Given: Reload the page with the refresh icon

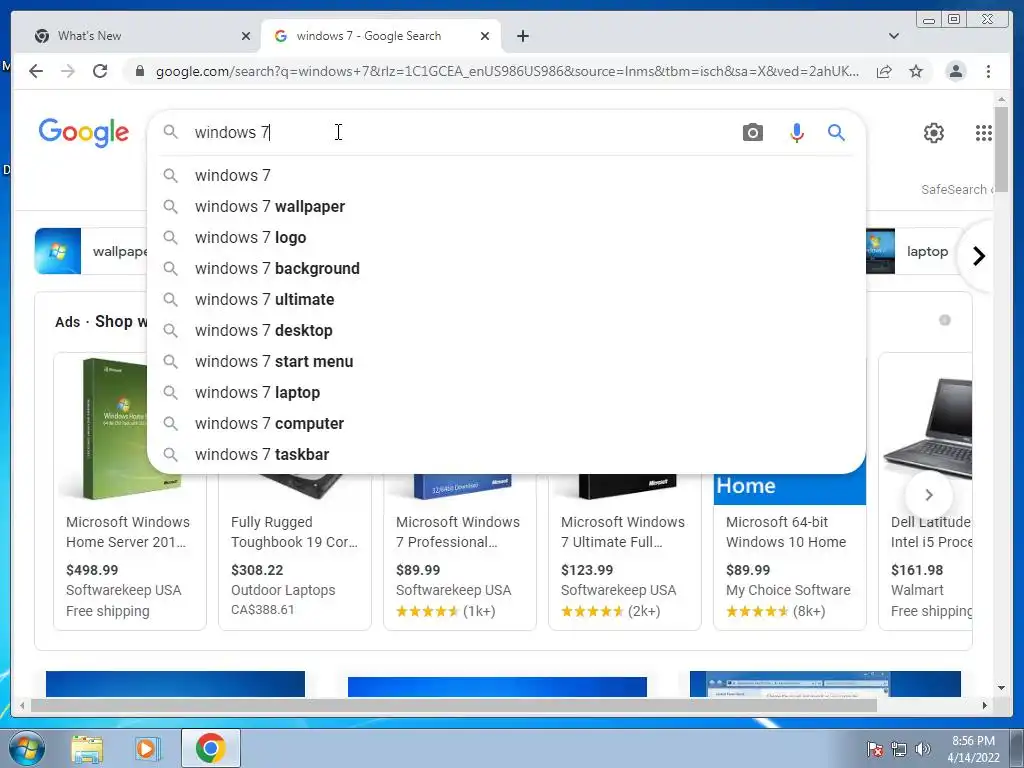Looking at the screenshot, I should (x=100, y=71).
